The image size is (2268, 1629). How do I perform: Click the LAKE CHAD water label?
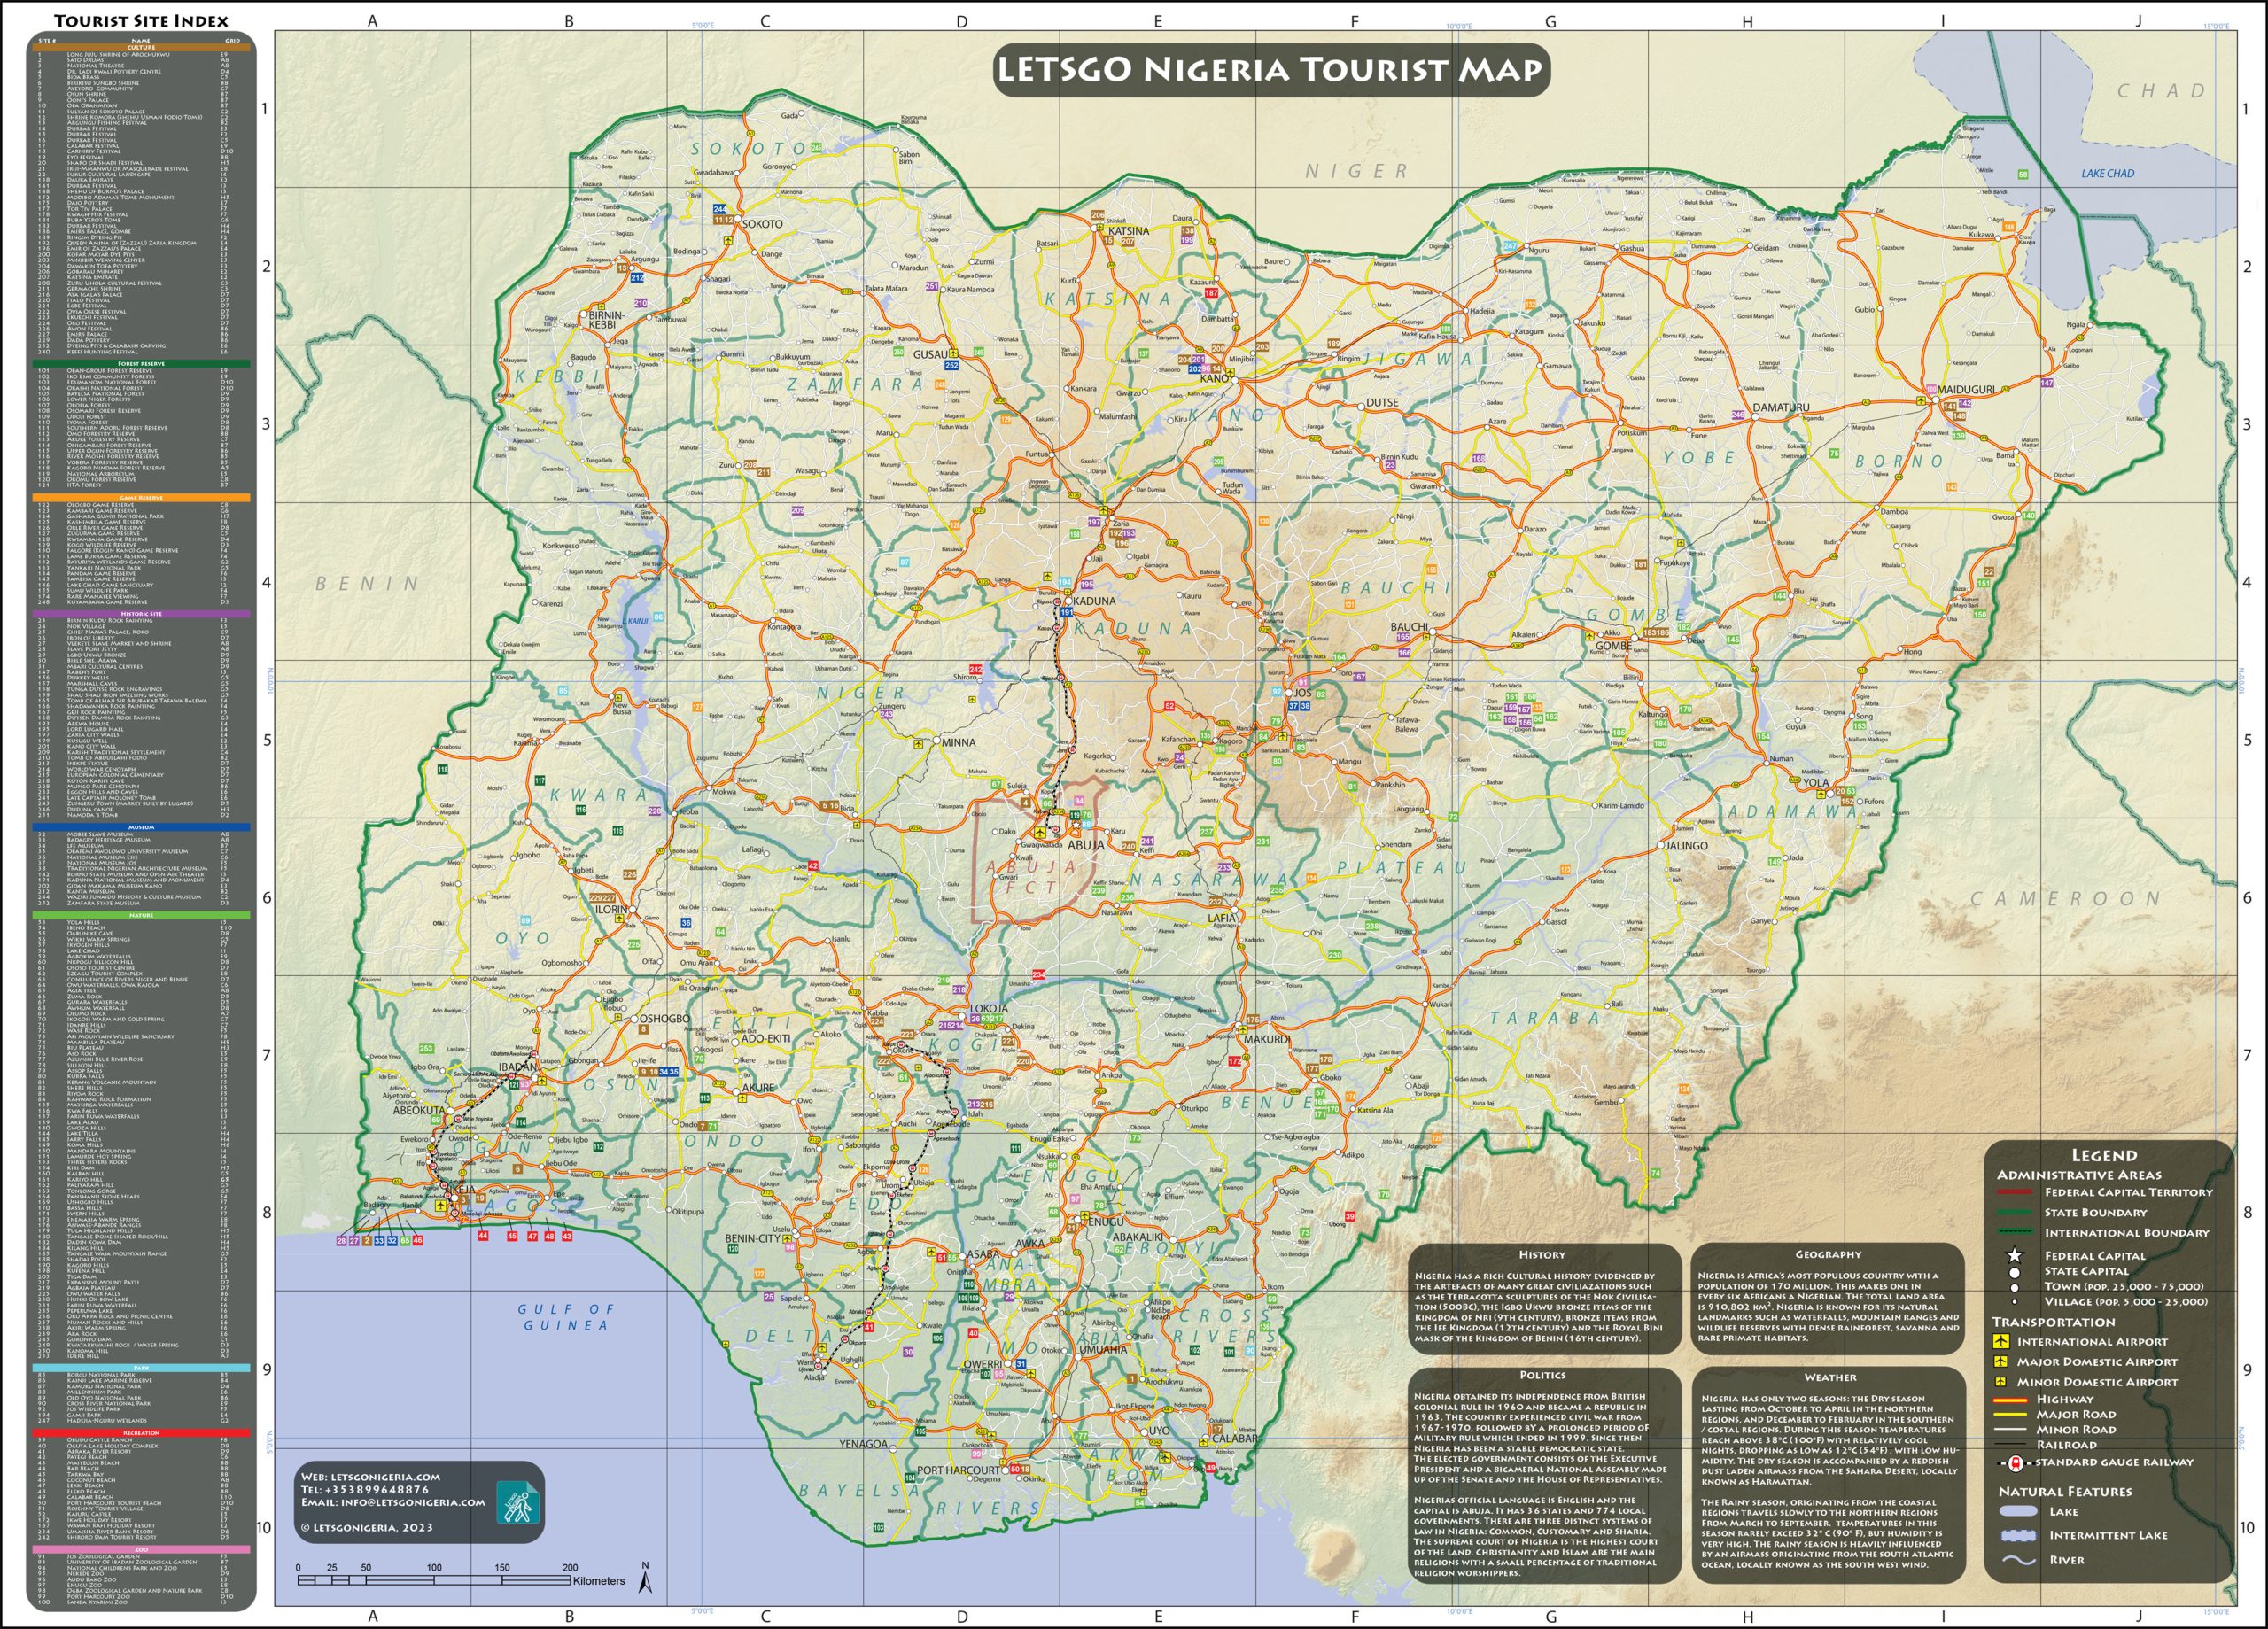pyautogui.click(x=2108, y=173)
